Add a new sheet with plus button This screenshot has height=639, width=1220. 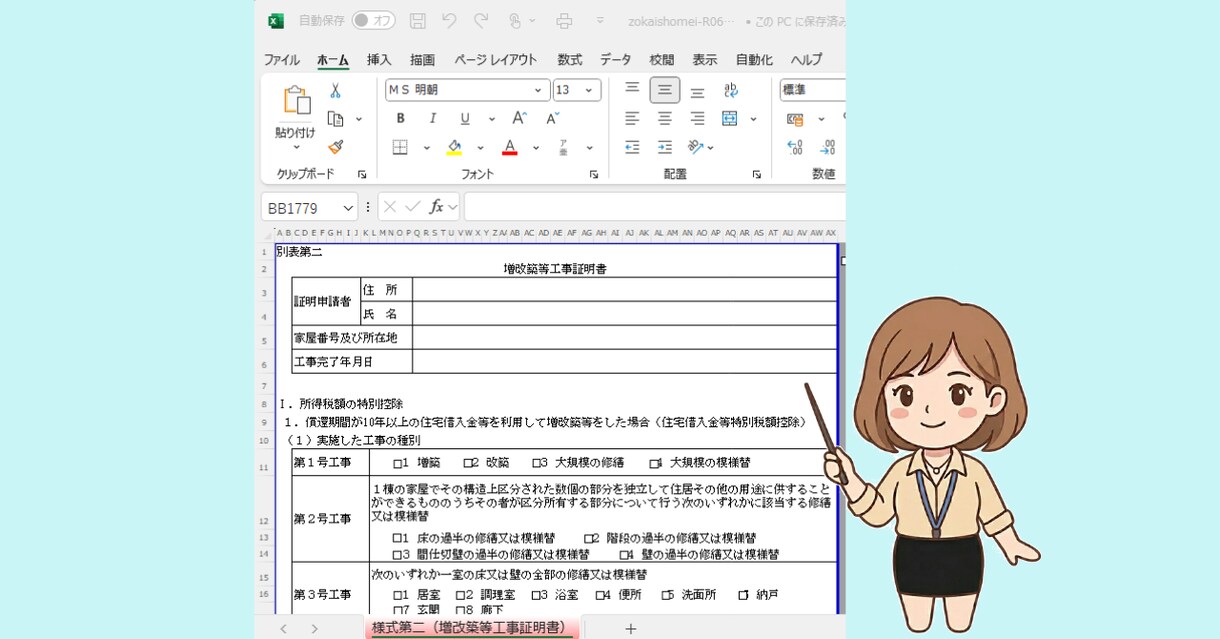[630, 628]
